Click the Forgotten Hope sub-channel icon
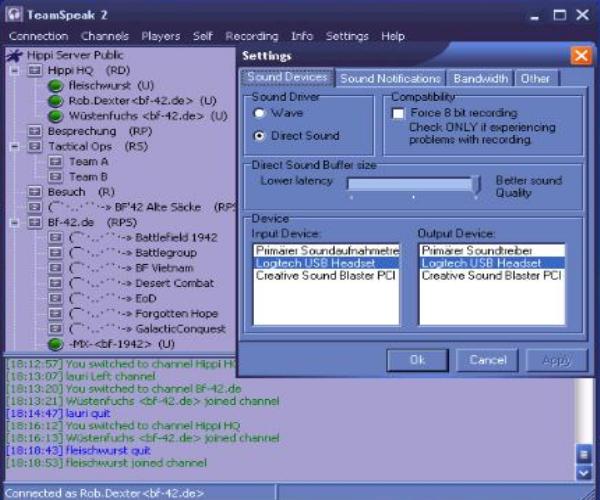Screen dimensions: 600x500 (x=55, y=314)
